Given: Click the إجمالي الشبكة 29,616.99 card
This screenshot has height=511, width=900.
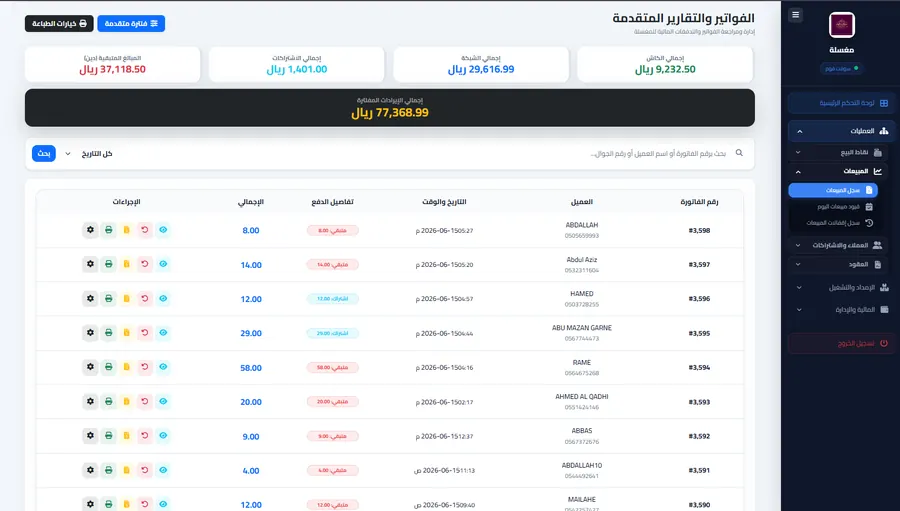Looking at the screenshot, I should click(481, 64).
